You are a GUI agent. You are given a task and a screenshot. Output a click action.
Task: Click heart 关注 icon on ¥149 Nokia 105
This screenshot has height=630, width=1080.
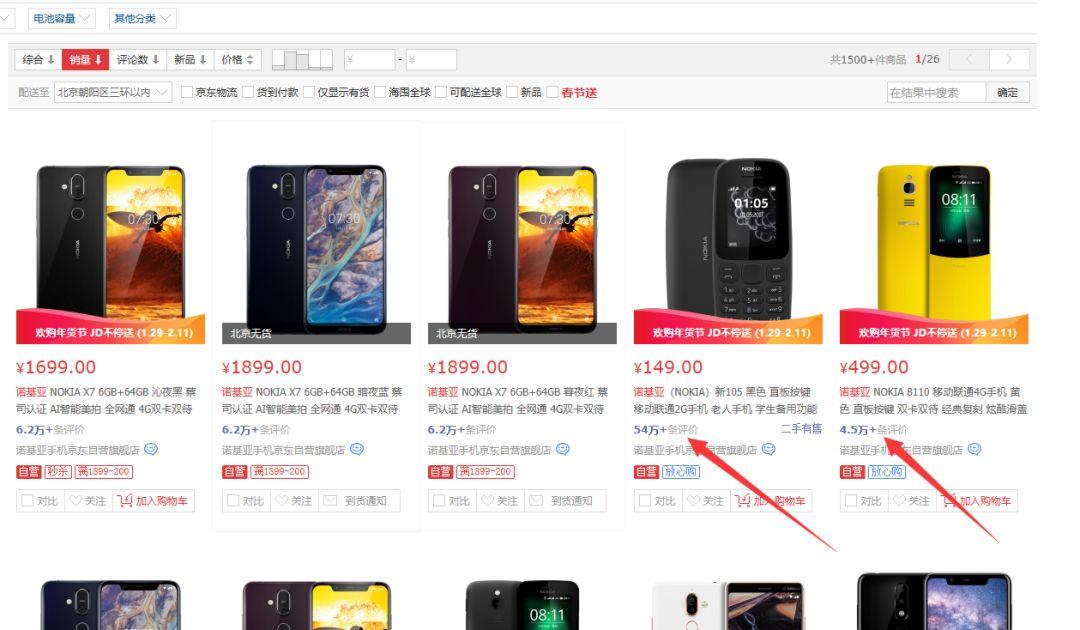(693, 501)
